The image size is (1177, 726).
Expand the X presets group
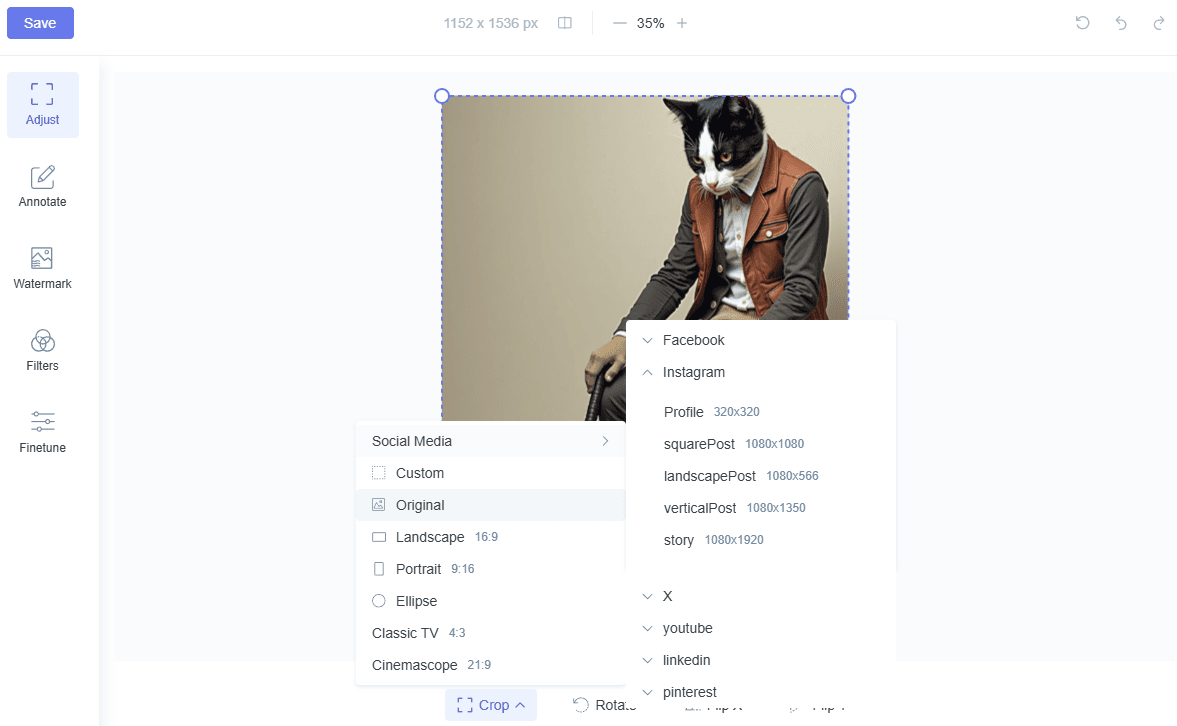(x=761, y=596)
